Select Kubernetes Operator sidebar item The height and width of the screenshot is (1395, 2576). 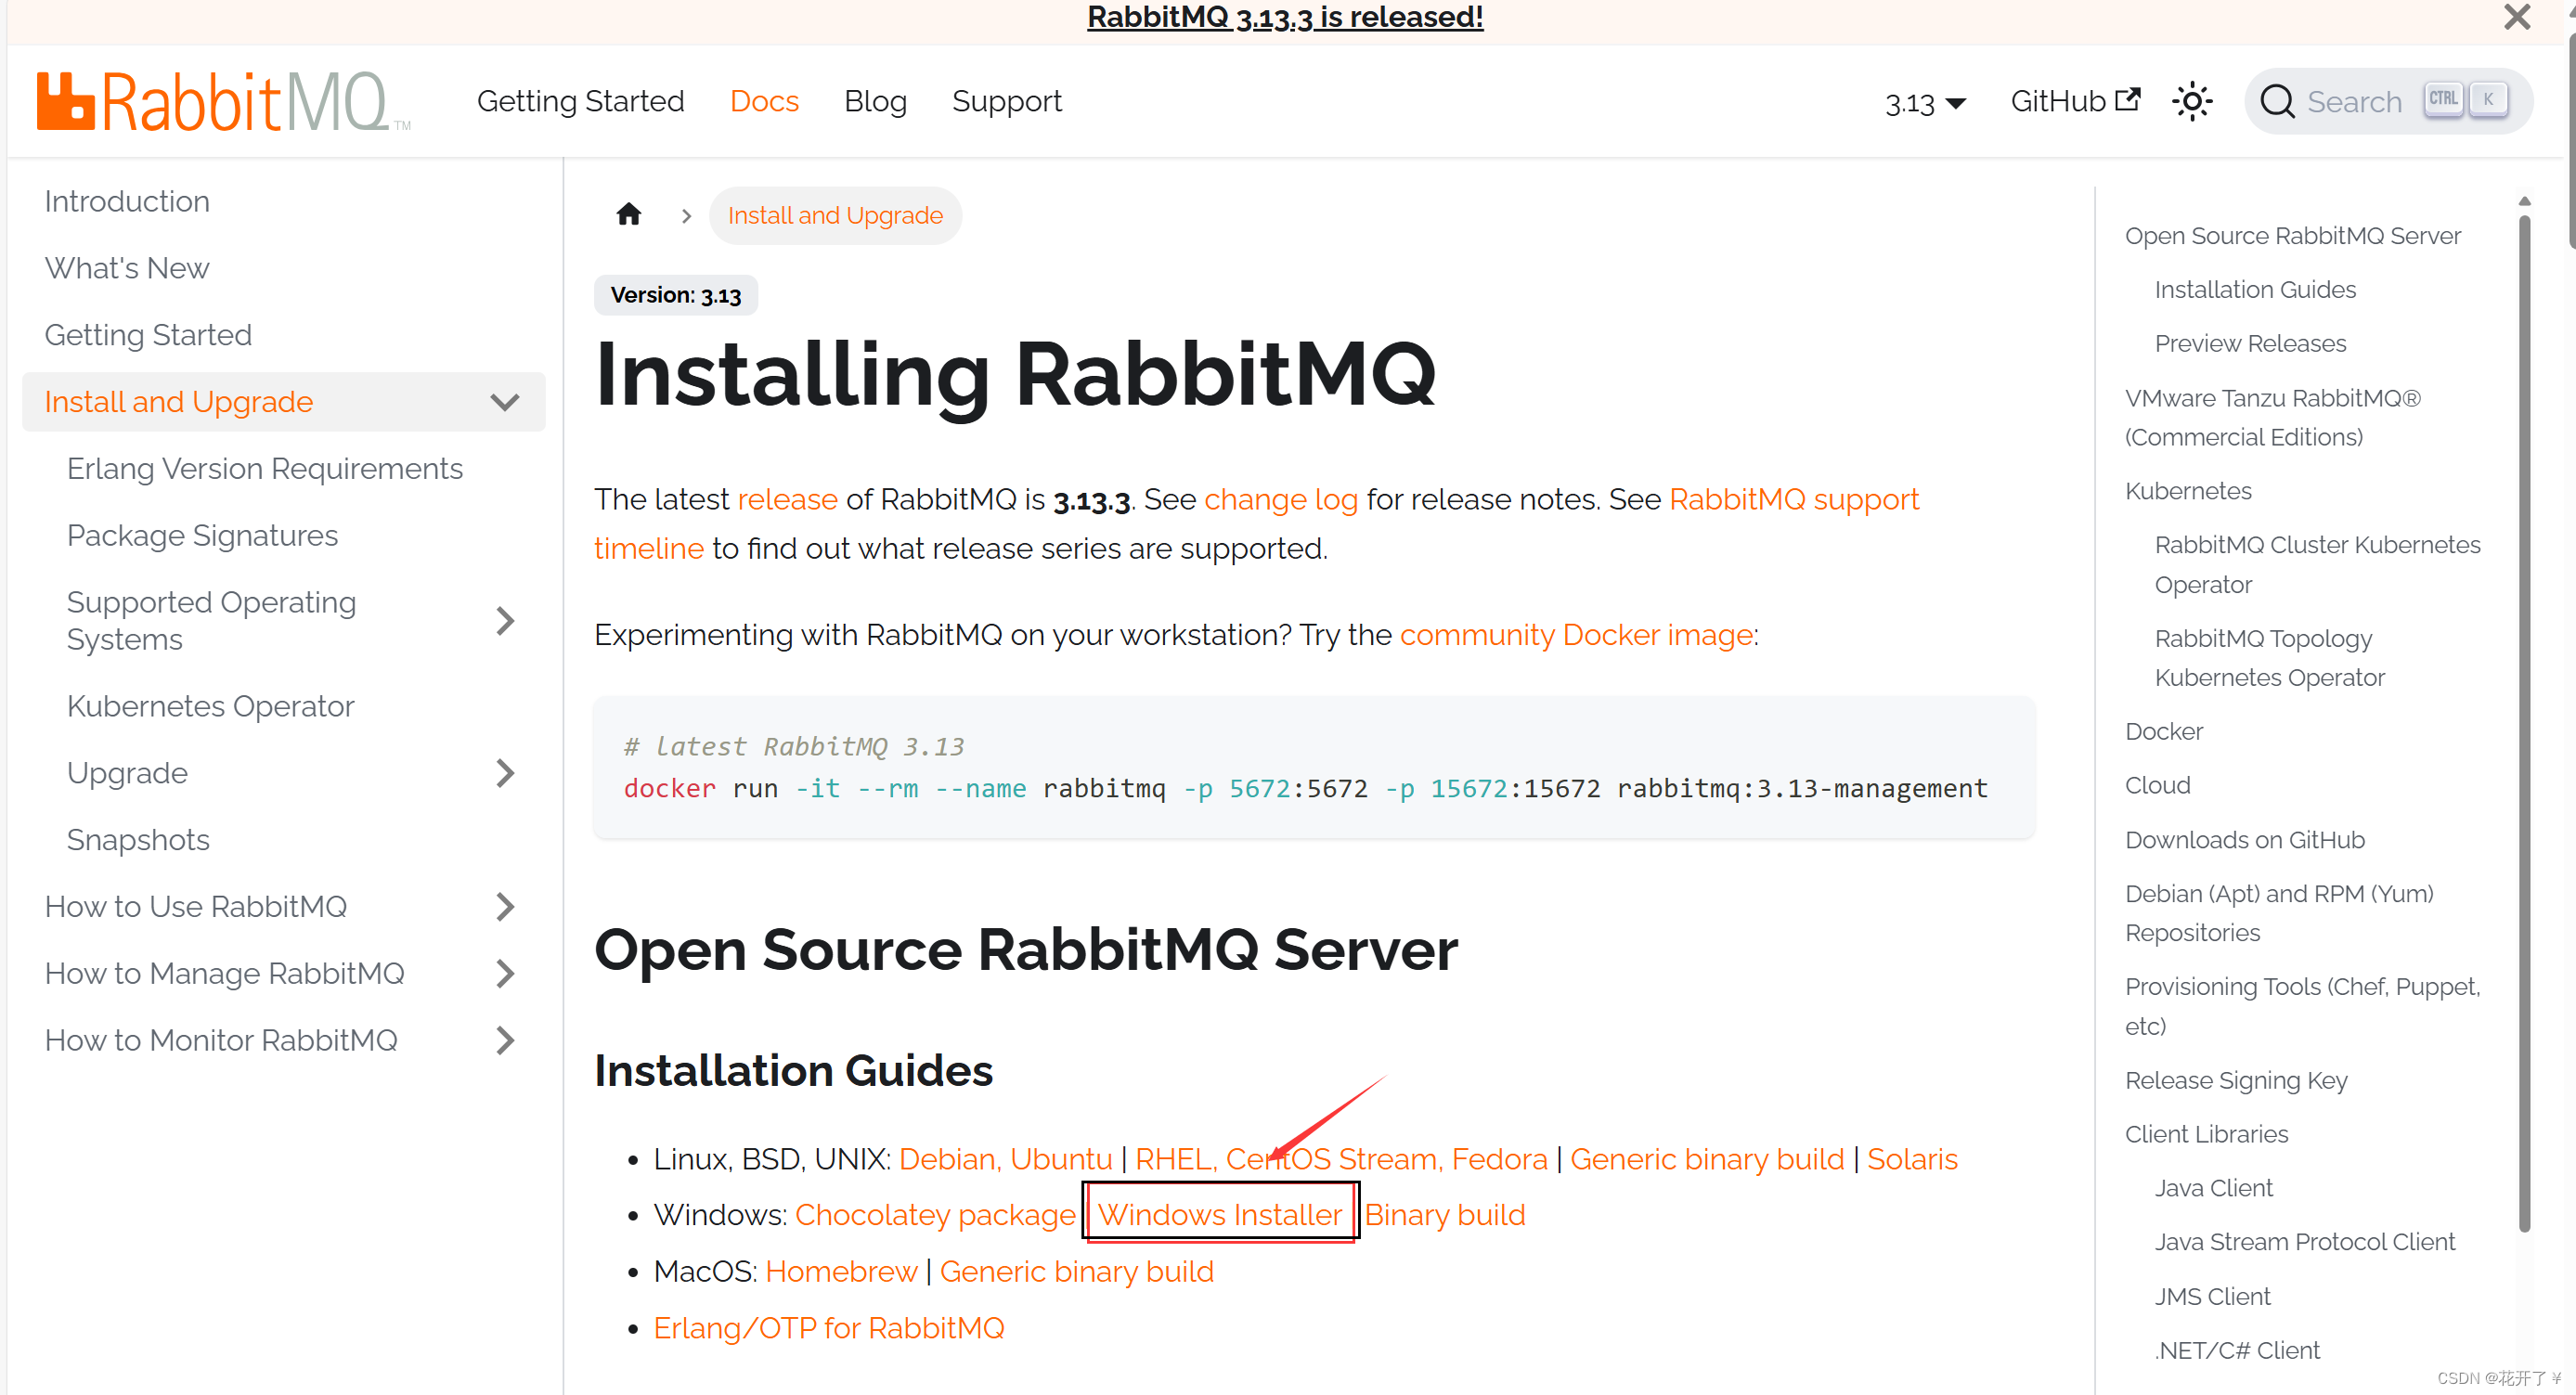[x=210, y=707]
